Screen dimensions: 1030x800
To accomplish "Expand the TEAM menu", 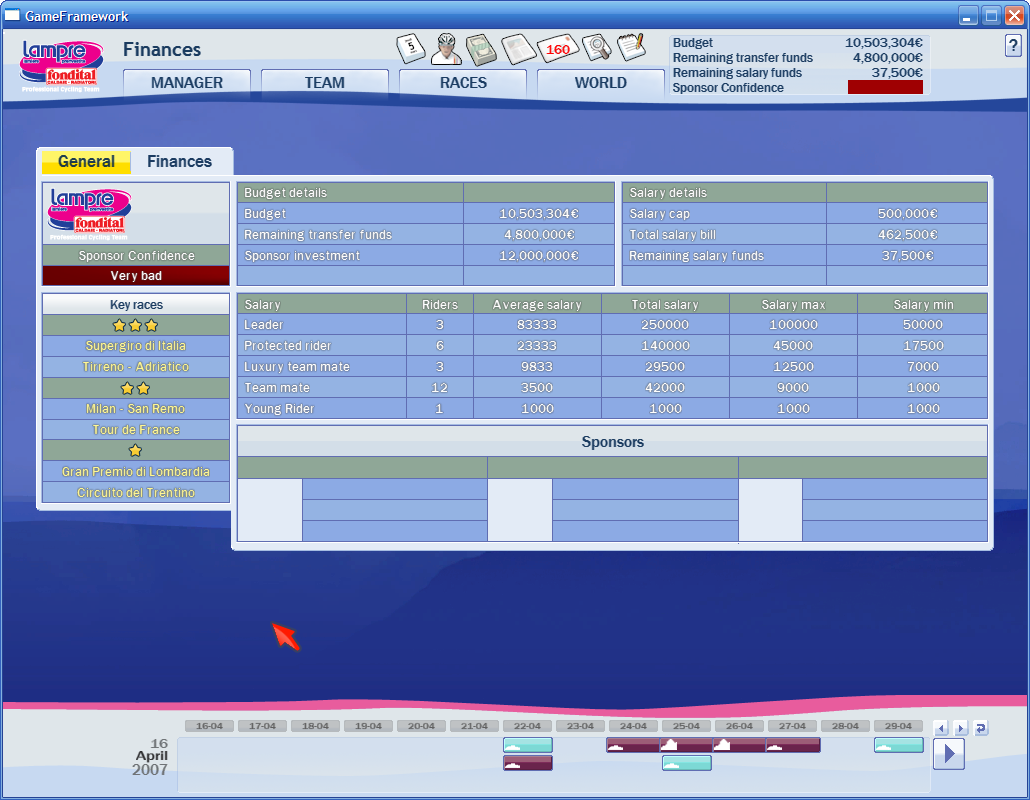I will [x=325, y=83].
